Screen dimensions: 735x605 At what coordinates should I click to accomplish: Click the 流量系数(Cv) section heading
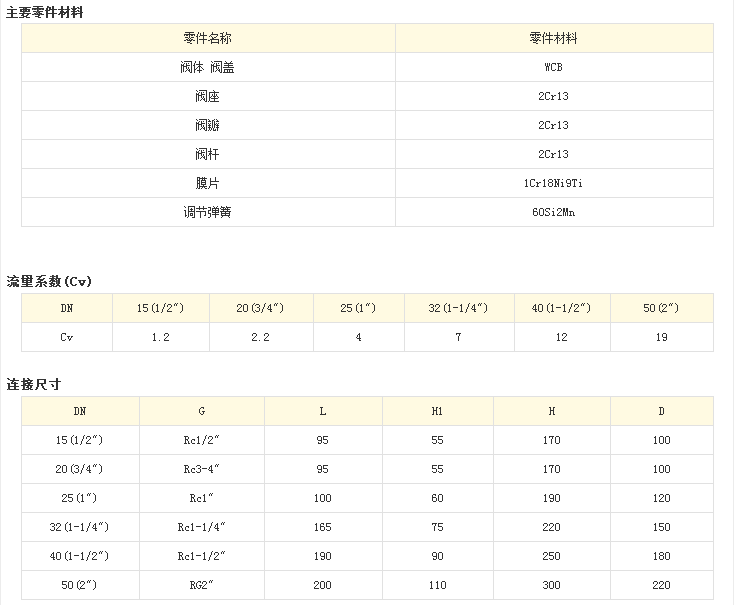tap(49, 281)
